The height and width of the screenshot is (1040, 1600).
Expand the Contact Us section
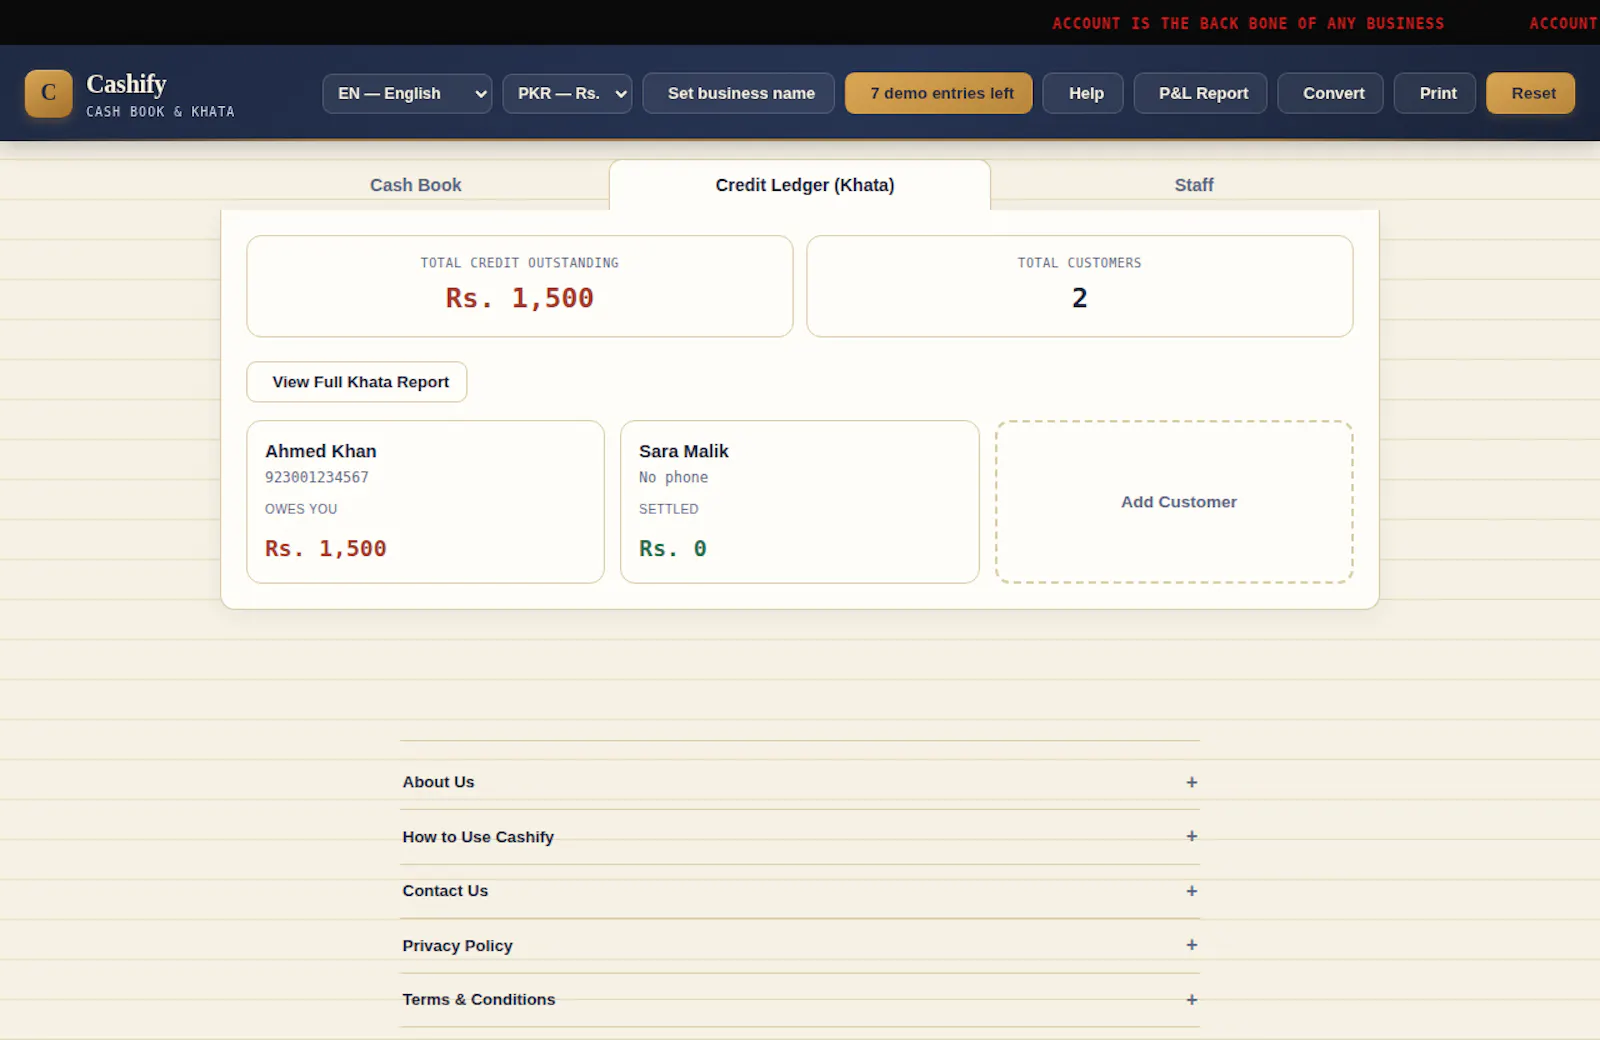[800, 891]
